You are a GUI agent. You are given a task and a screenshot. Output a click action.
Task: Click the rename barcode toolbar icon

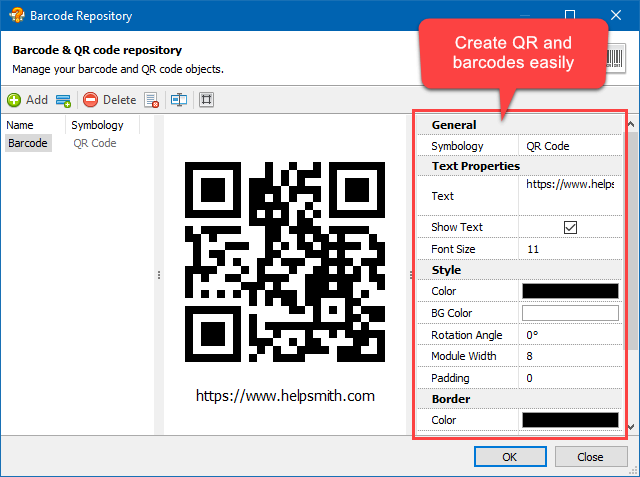[x=179, y=100]
